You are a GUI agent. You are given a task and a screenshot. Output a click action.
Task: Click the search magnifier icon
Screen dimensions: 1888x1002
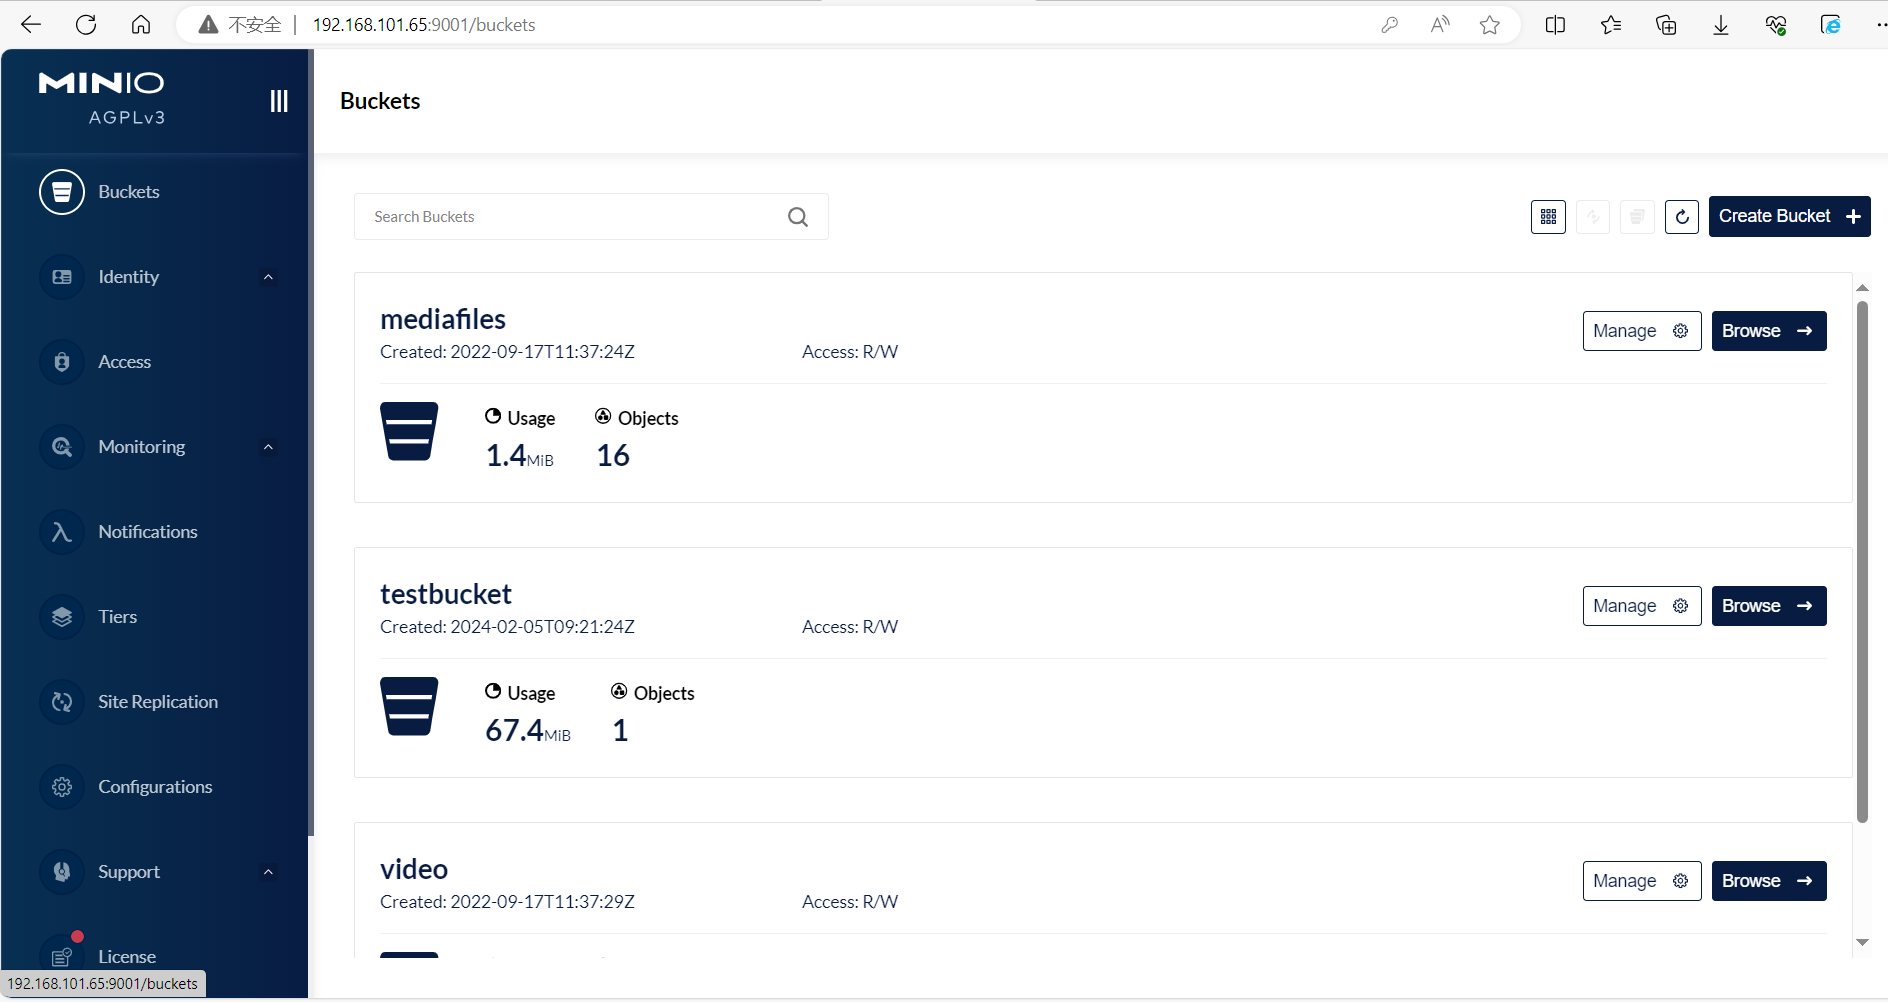[x=798, y=217]
